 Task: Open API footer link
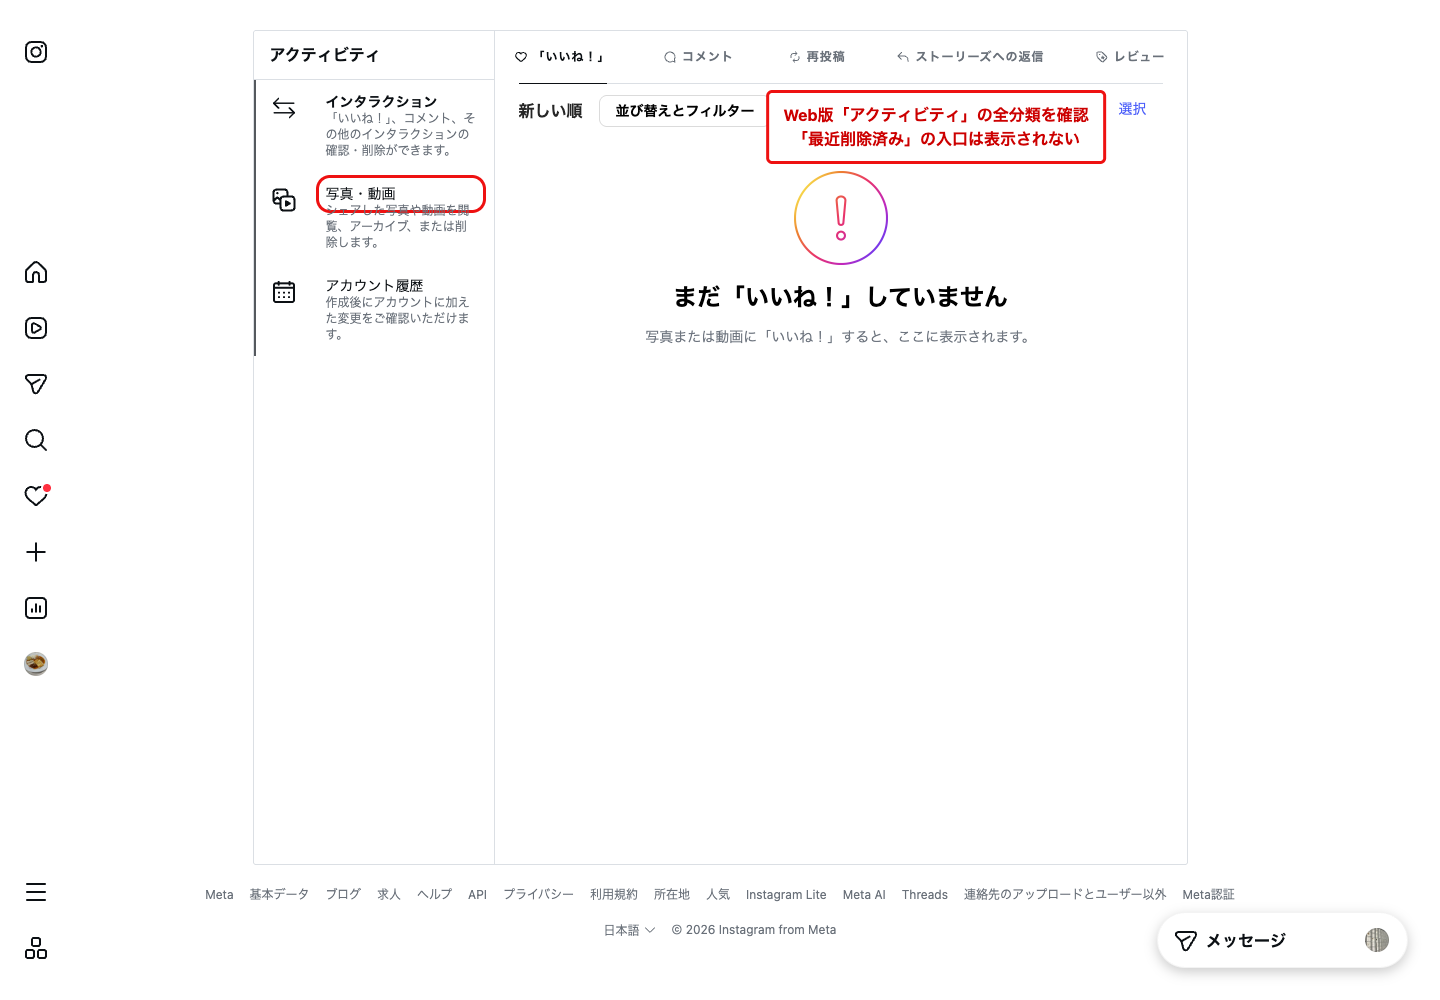[x=477, y=895]
